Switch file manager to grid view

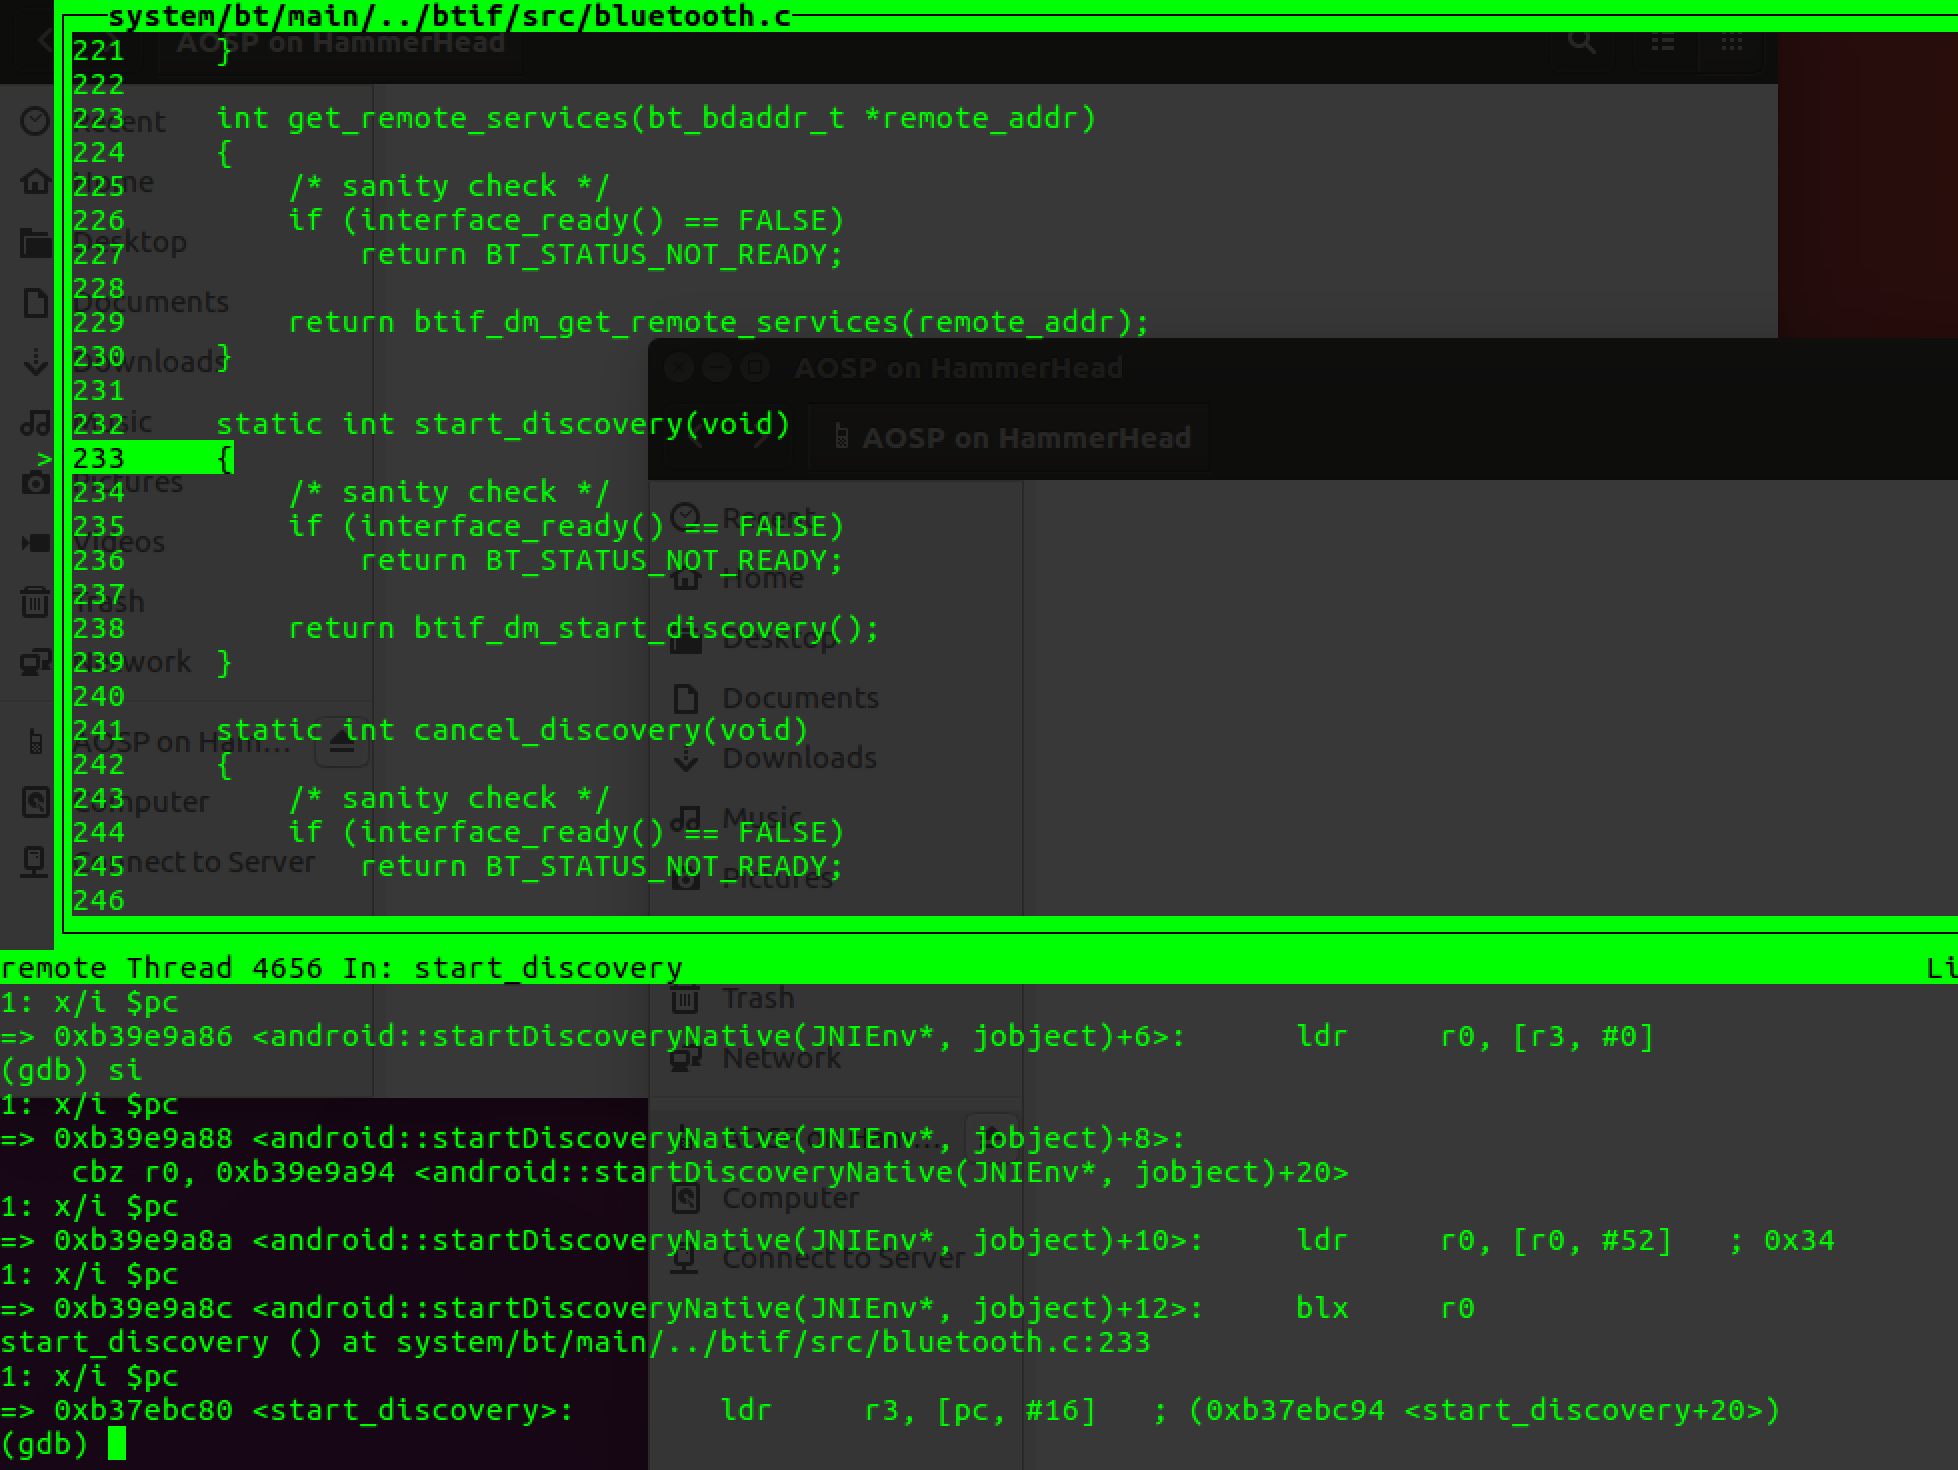point(1732,43)
